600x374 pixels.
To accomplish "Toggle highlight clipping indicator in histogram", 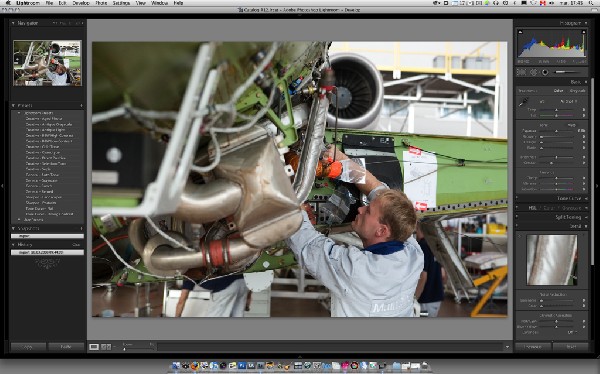I will (x=584, y=32).
